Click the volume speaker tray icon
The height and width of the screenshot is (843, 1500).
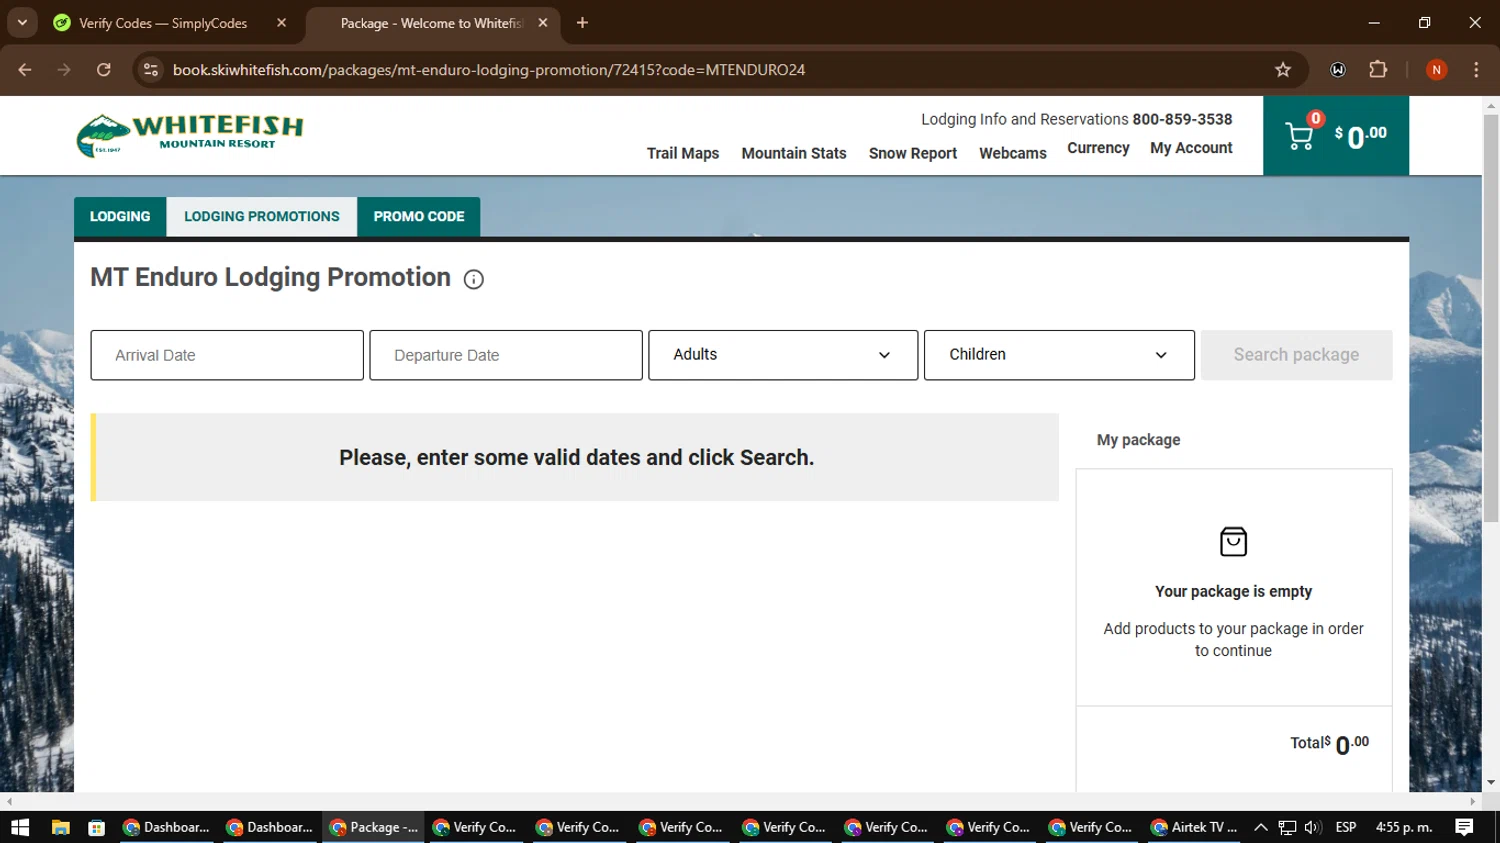click(x=1313, y=827)
